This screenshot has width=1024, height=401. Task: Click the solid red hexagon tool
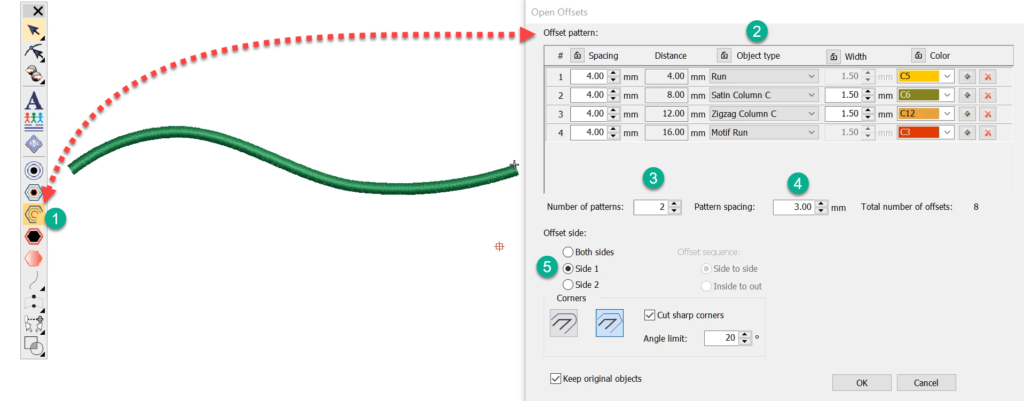point(34,236)
